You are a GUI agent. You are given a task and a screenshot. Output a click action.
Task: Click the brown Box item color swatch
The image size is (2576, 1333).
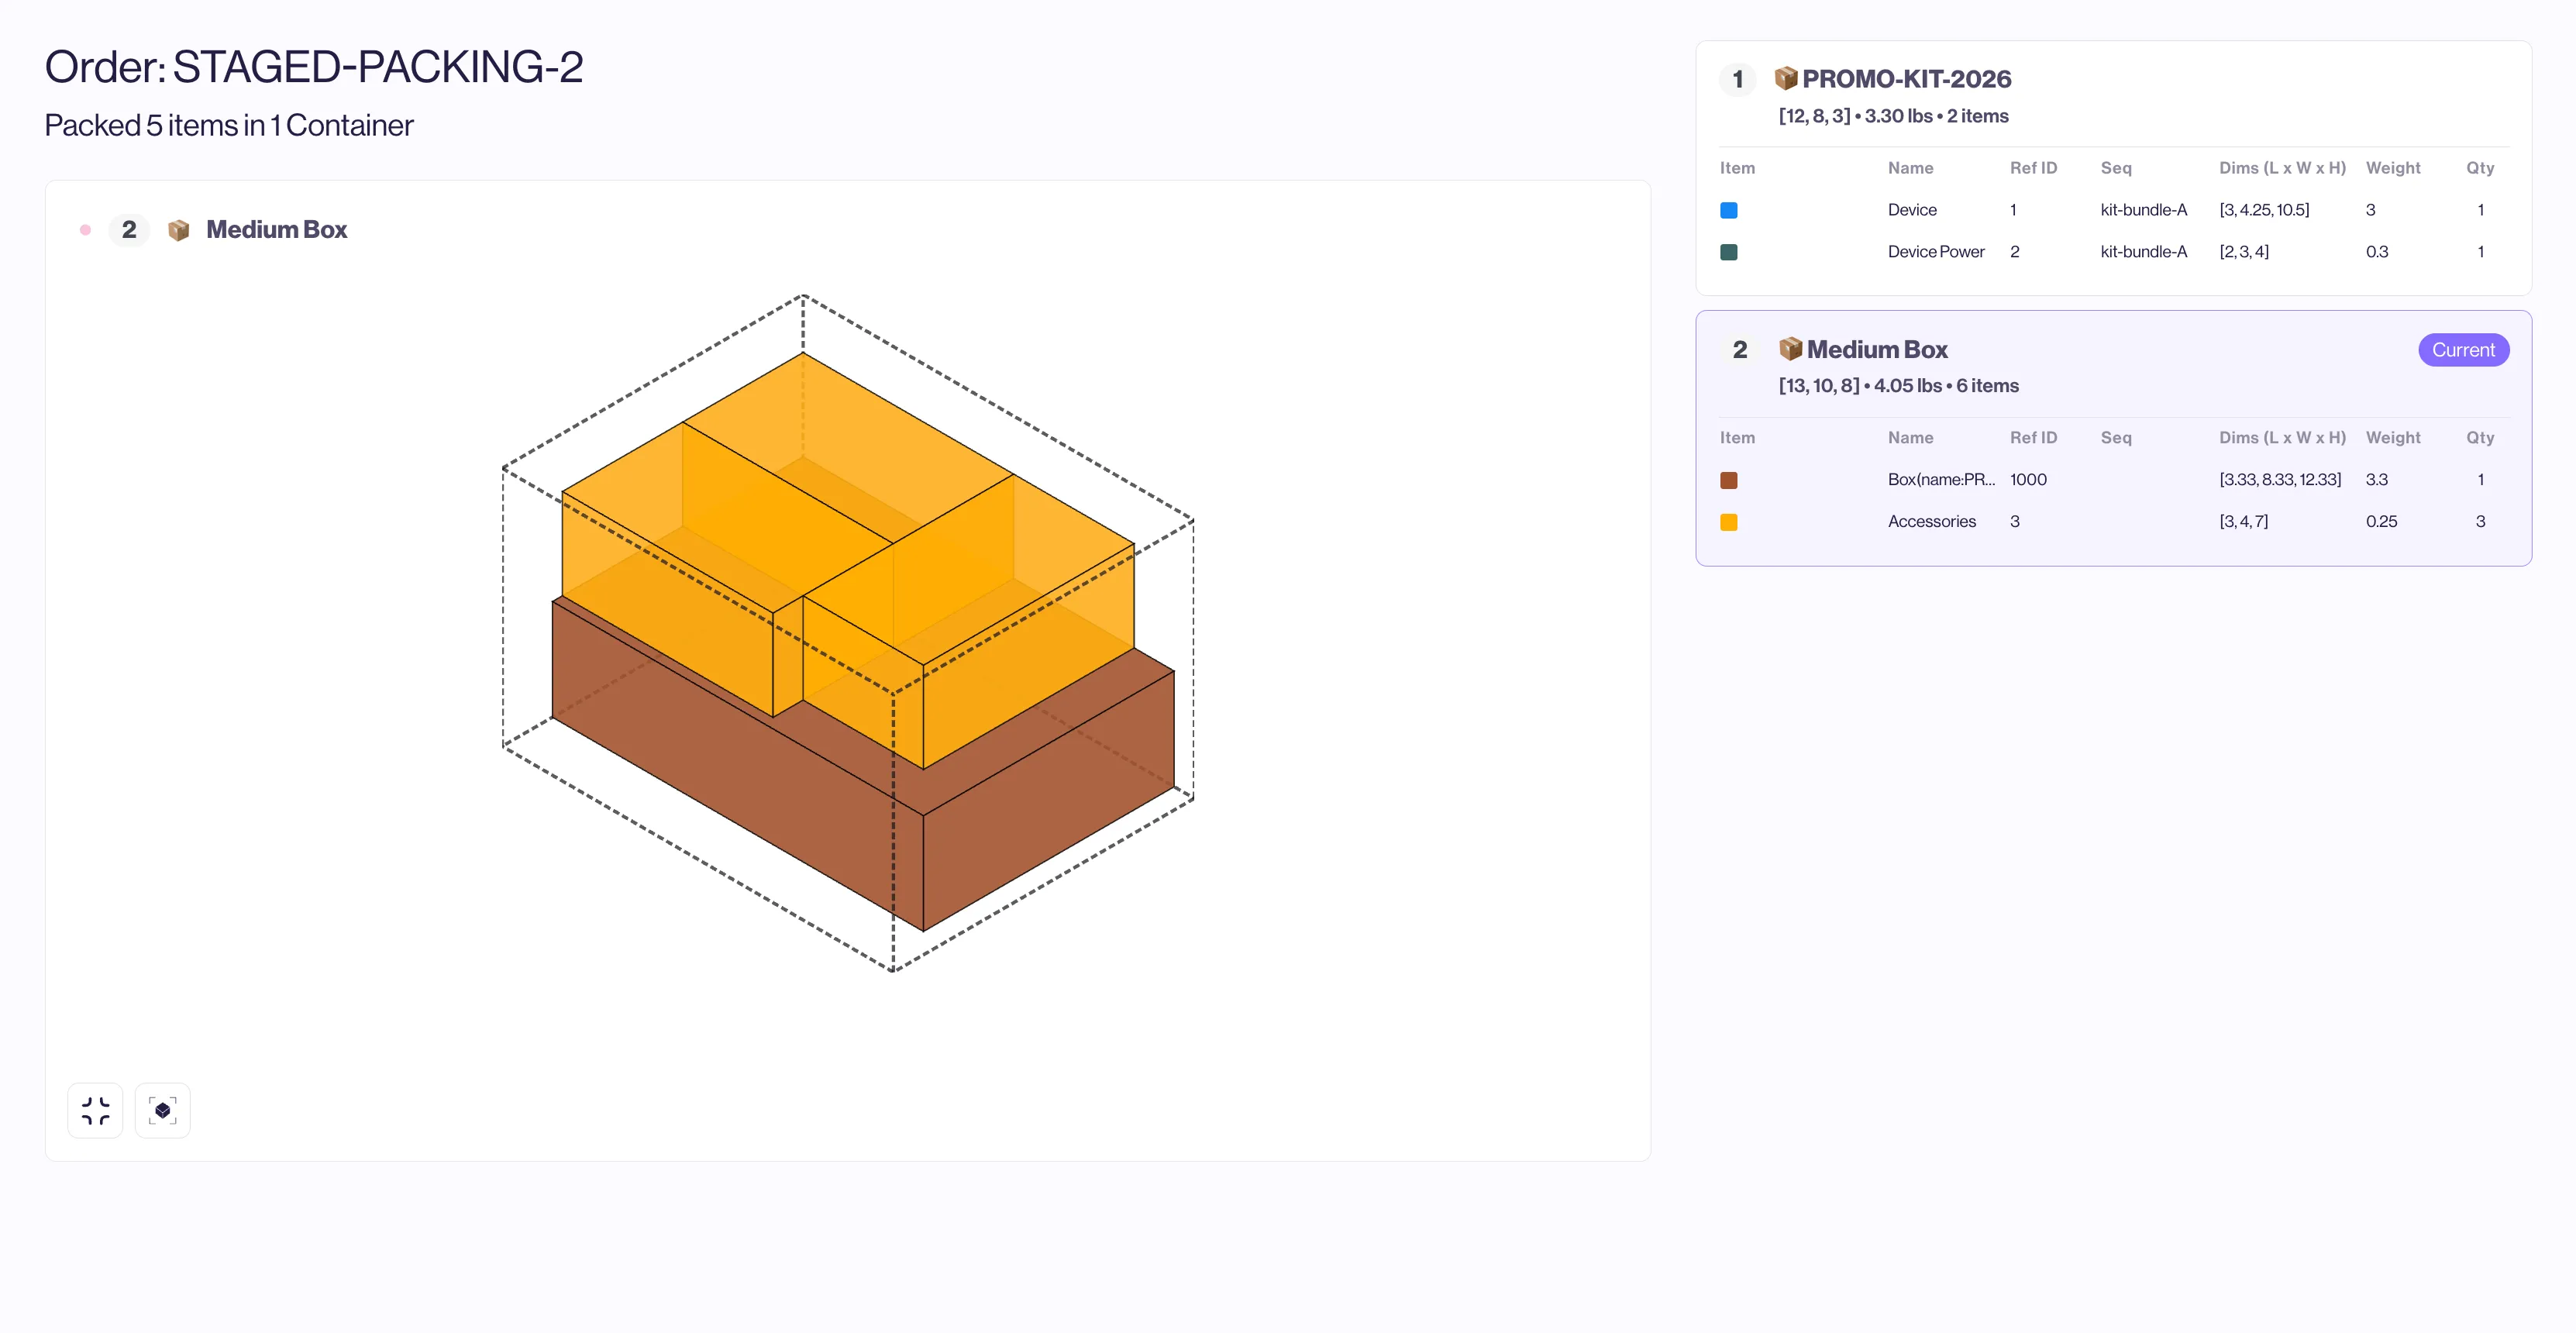(1728, 480)
